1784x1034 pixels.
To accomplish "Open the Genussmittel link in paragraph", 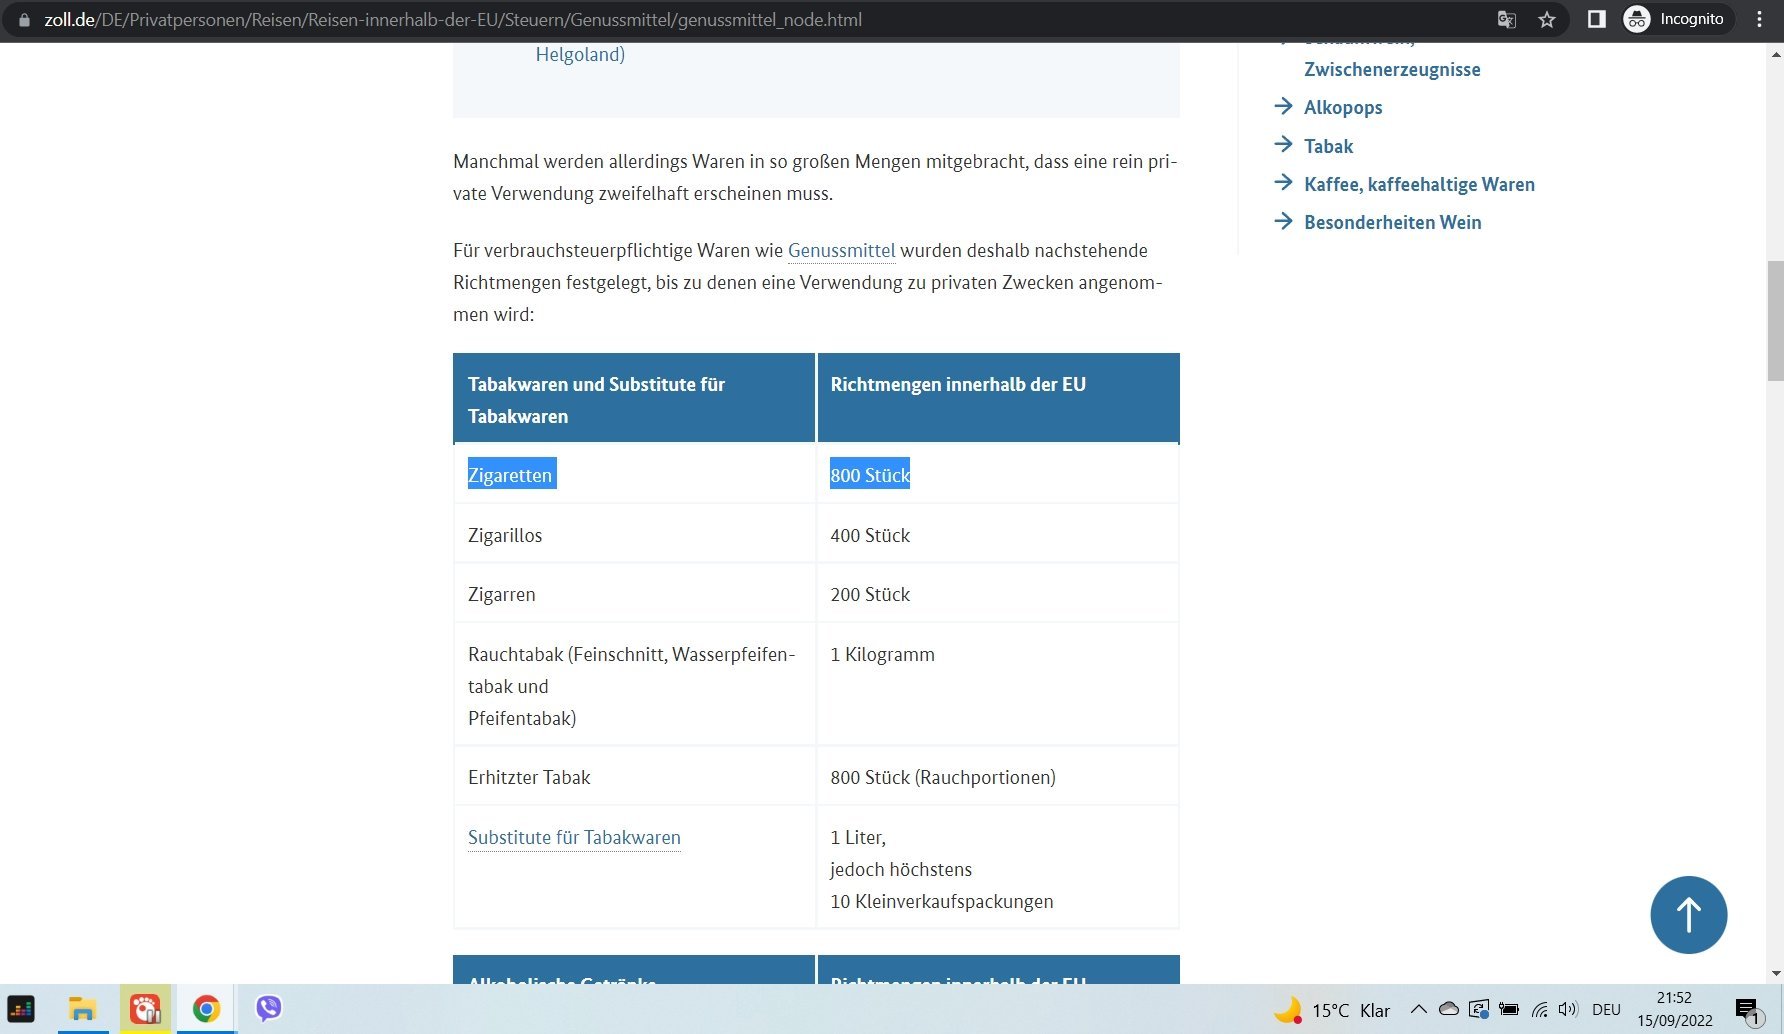I will pos(841,251).
